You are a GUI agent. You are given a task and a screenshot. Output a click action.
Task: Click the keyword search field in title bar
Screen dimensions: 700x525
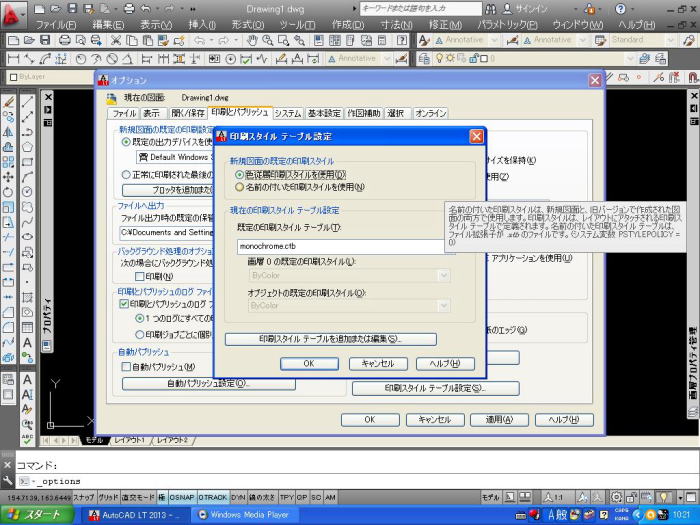(421, 8)
